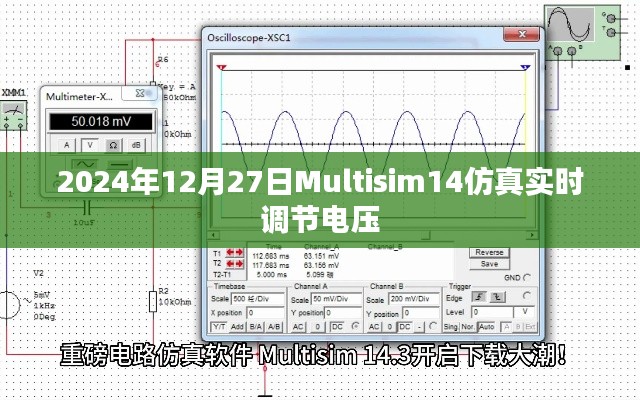Select the GND radio button
Screen dimensions: 640x400
click(527, 278)
